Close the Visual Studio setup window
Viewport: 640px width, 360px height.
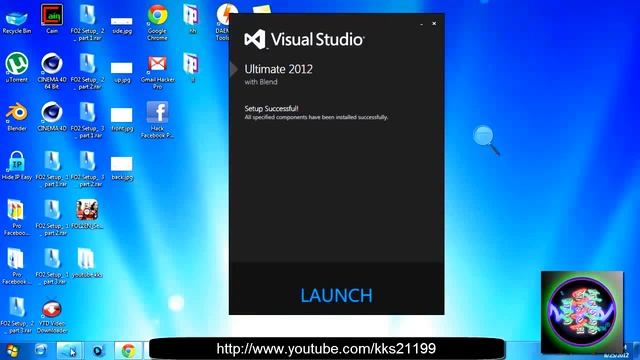click(x=434, y=24)
